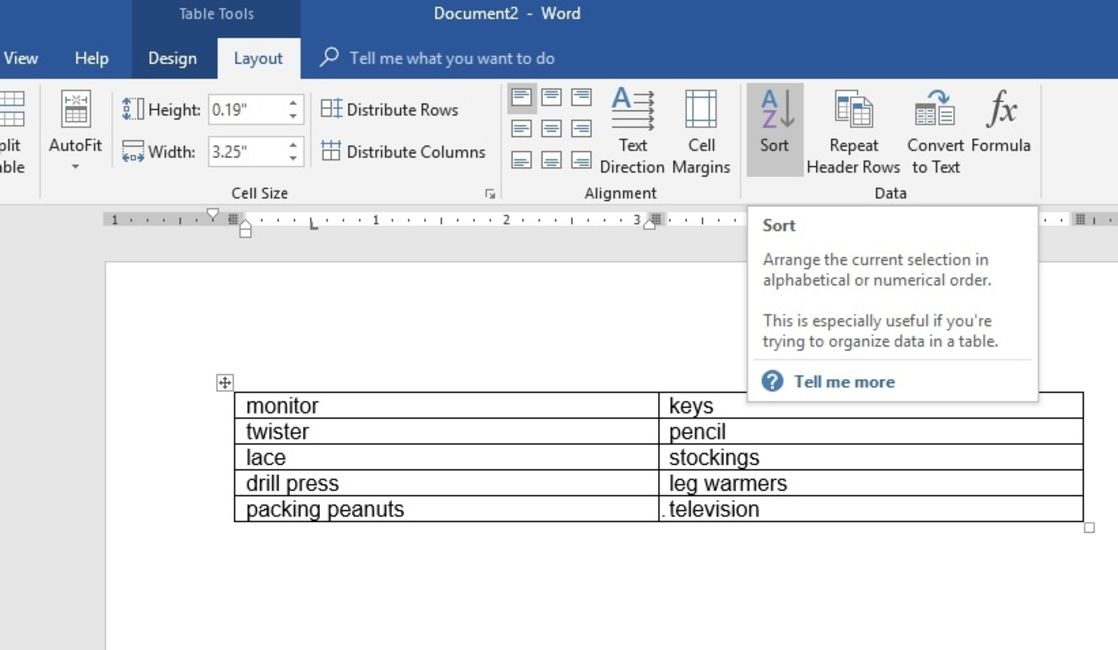Screen dimensions: 1118x650
Task: Click Convert to Text icon
Action: (934, 129)
